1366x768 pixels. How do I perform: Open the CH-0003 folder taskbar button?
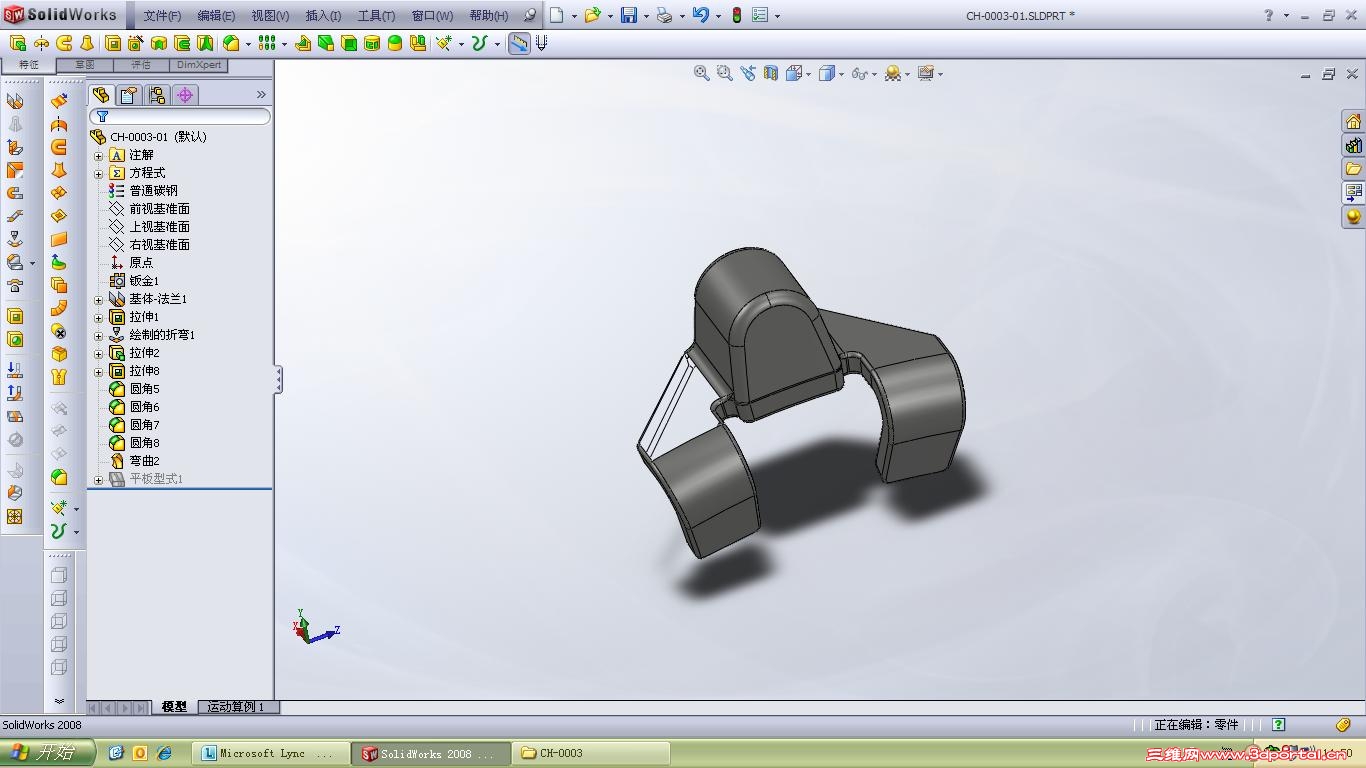590,753
